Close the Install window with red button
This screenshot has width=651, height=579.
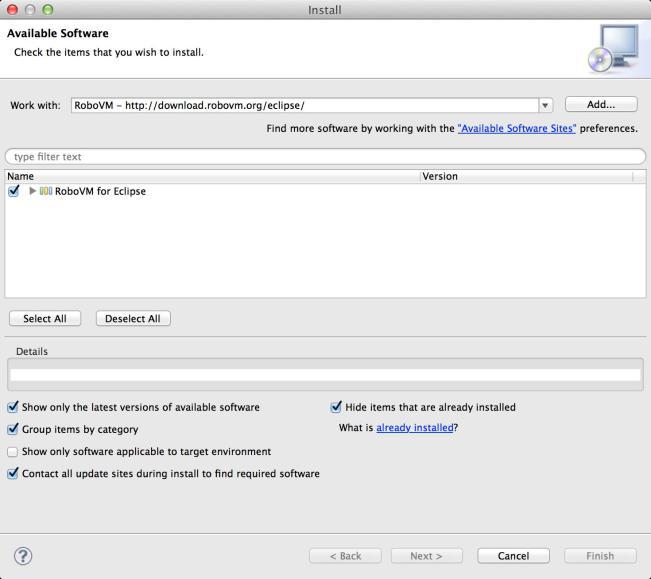click(x=12, y=10)
